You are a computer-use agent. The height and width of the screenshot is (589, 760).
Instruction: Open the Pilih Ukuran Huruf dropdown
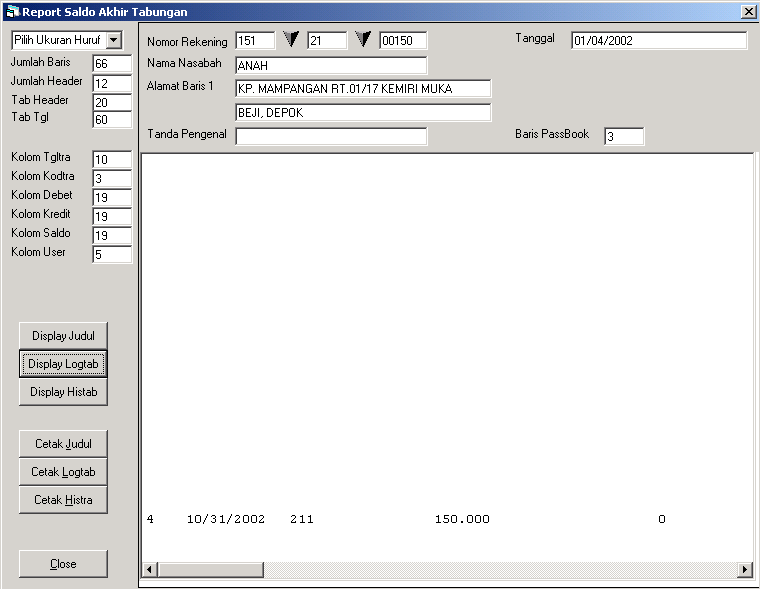[114, 40]
